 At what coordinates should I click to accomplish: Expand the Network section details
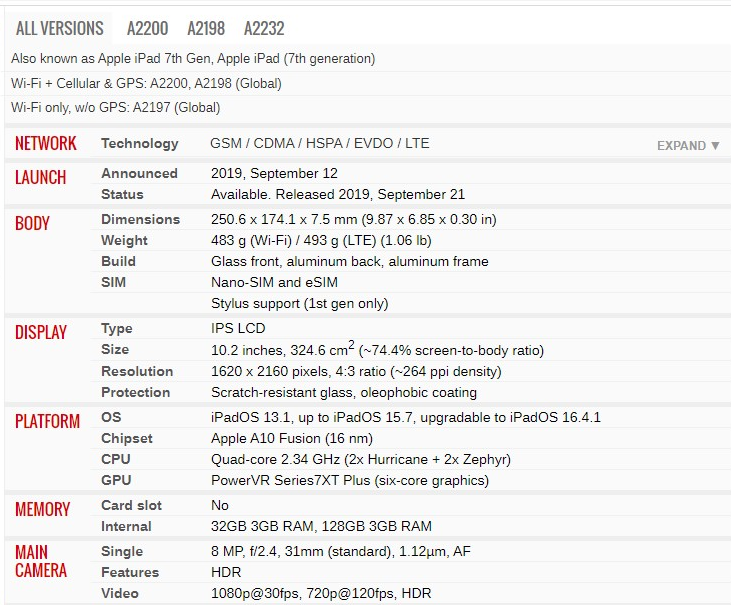pos(688,145)
